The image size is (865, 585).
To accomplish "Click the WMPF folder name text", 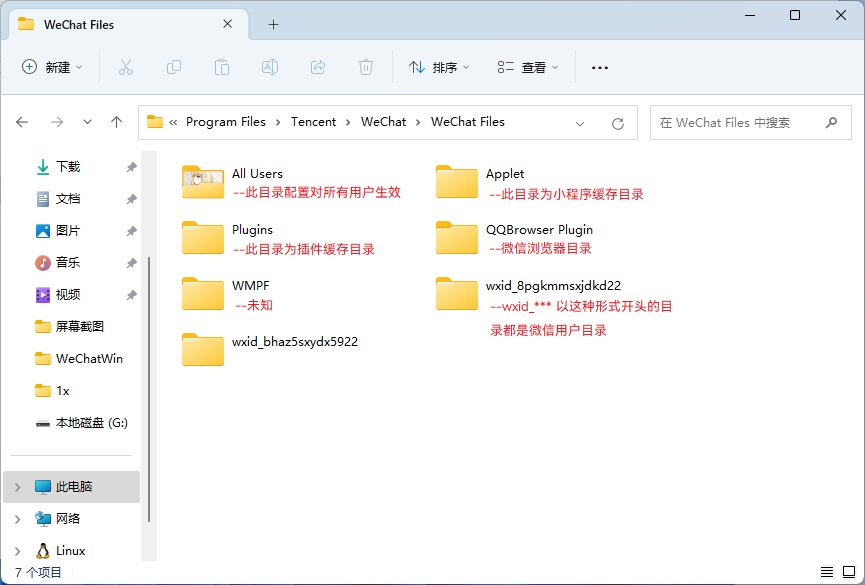I will 250,286.
